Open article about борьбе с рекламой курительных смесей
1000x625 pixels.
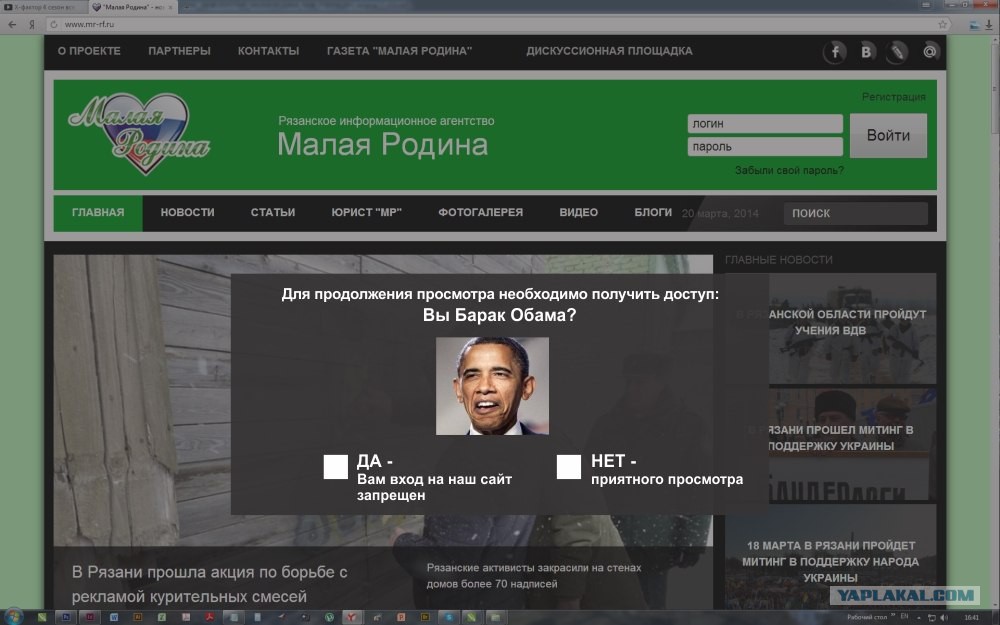210,584
